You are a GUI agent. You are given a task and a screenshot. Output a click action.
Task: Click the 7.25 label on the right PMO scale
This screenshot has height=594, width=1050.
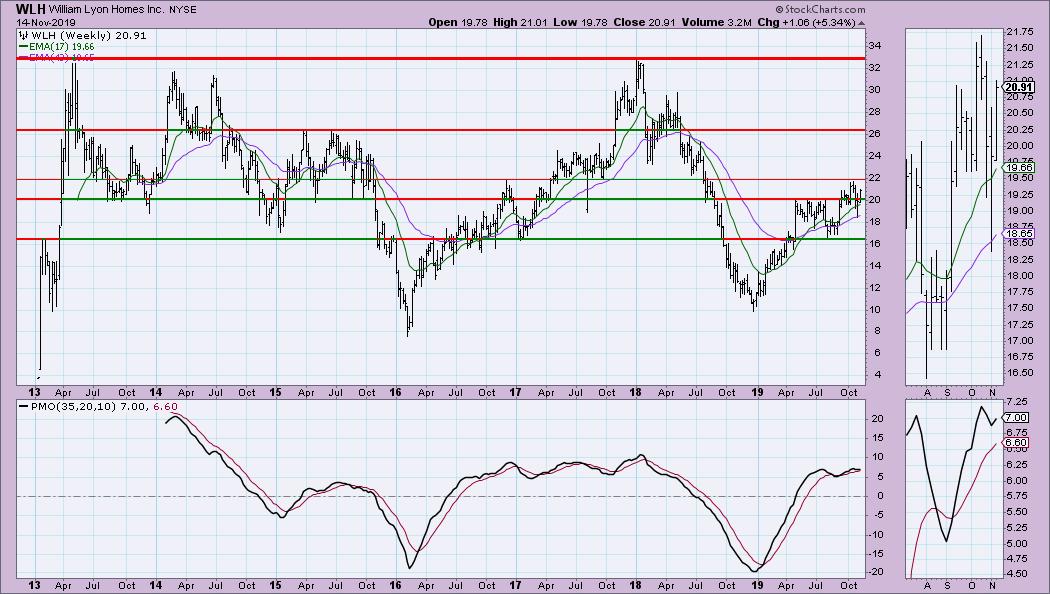click(1017, 401)
